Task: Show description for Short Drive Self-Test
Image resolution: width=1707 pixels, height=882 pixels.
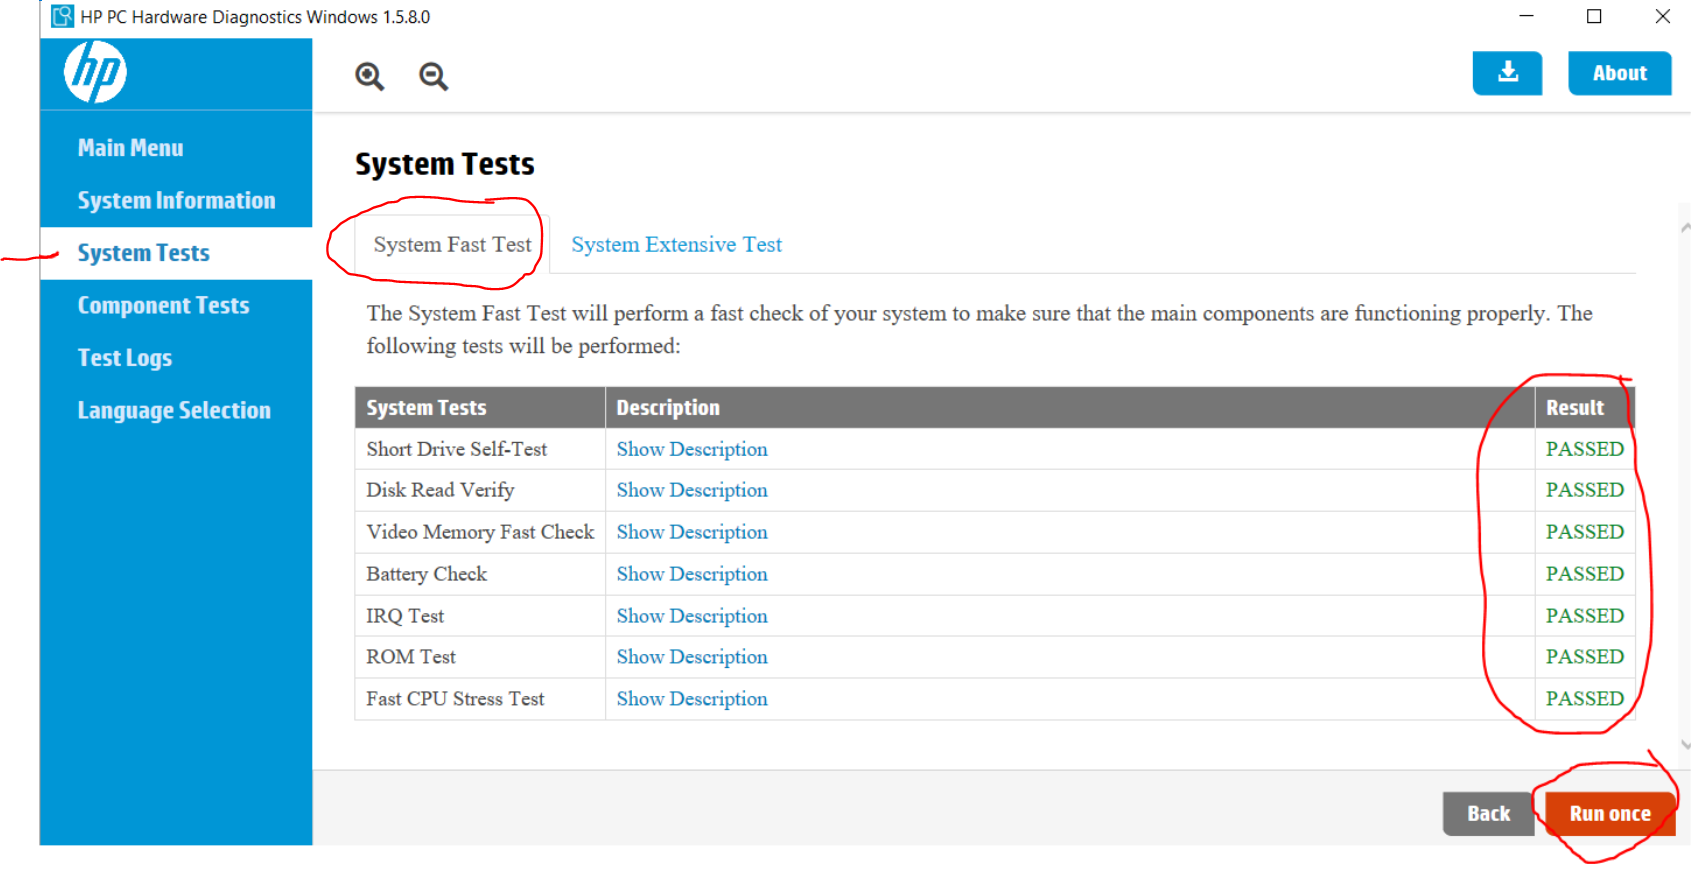Action: [692, 450]
